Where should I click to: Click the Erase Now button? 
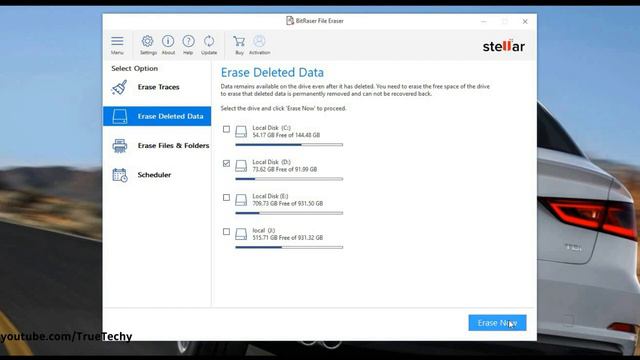coord(497,323)
